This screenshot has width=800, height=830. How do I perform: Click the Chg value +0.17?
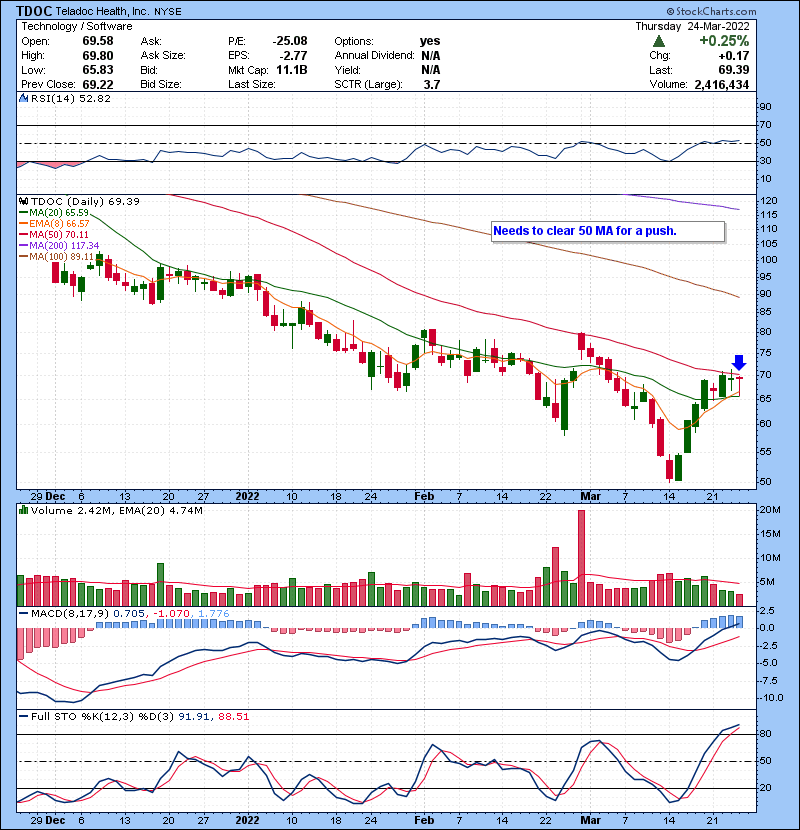tap(734, 55)
